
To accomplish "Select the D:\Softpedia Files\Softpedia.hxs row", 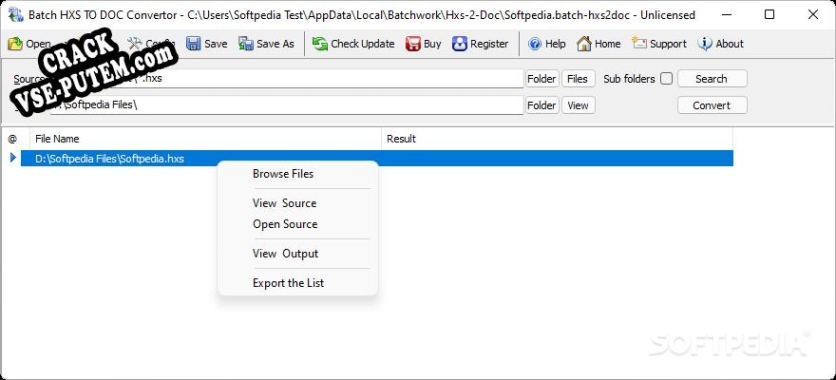I will 377,158.
